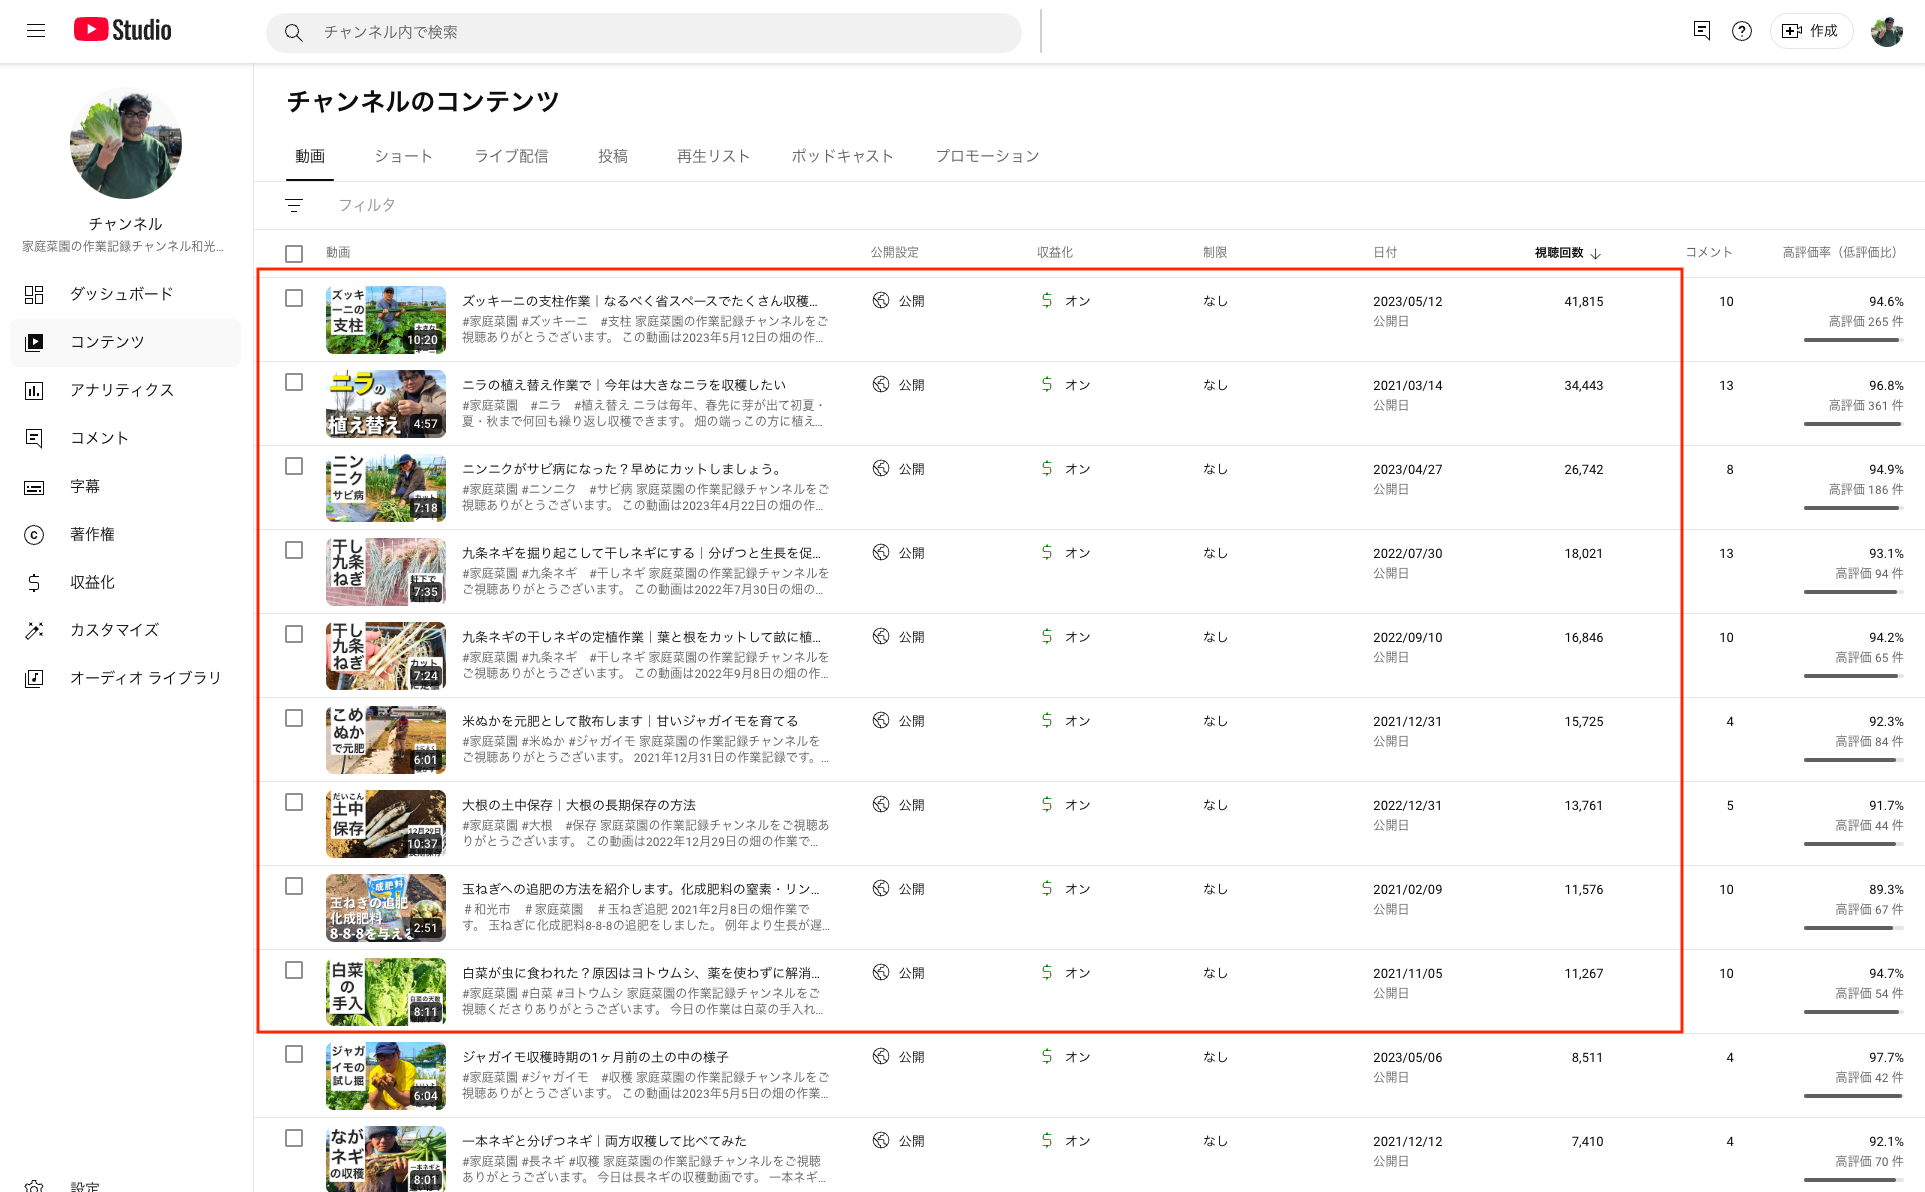The height and width of the screenshot is (1192, 1925).
Task: Check the select-all videos checkbox
Action: [294, 253]
